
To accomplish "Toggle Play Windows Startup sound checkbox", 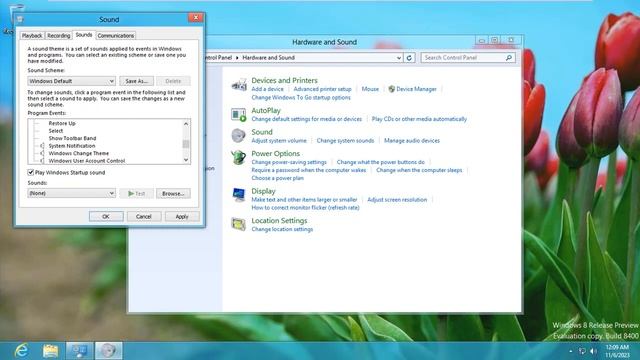I will 31,172.
